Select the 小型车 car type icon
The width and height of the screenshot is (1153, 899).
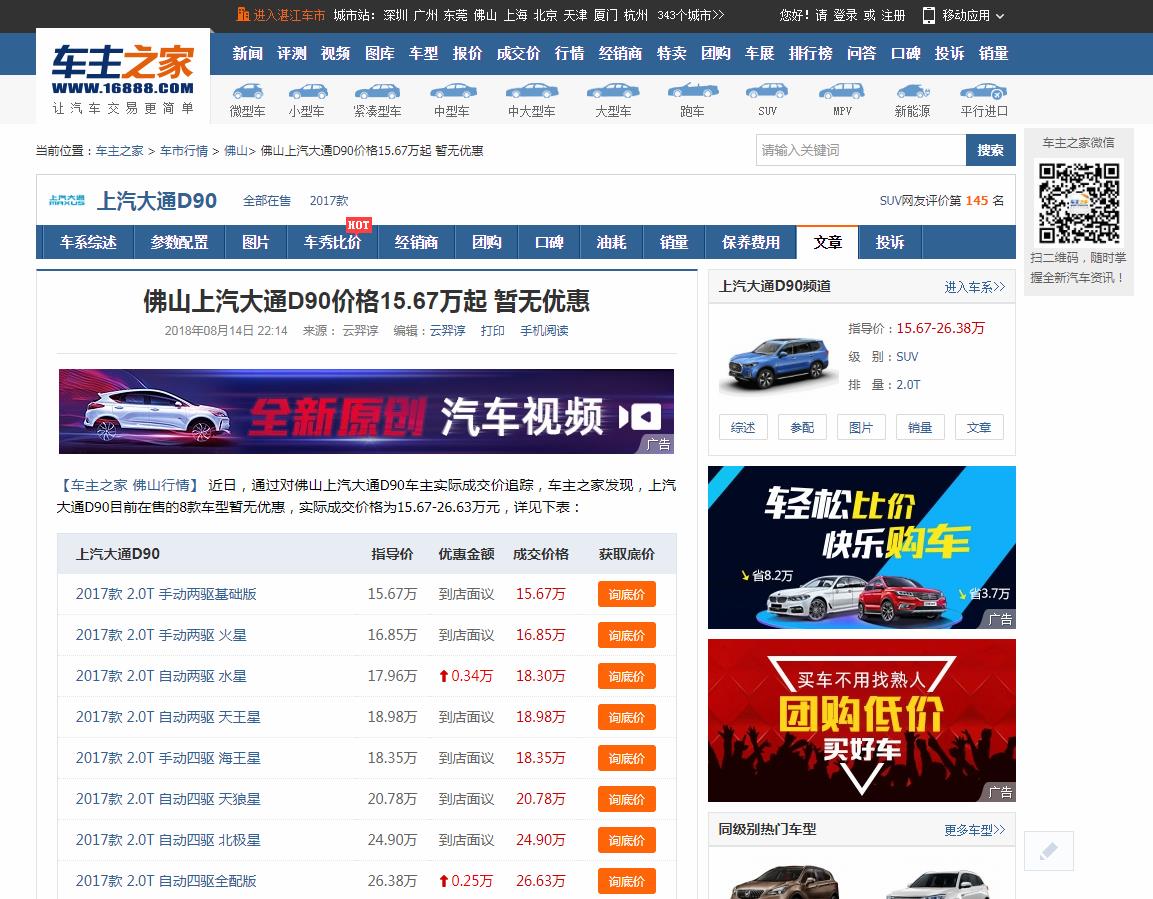[x=307, y=92]
